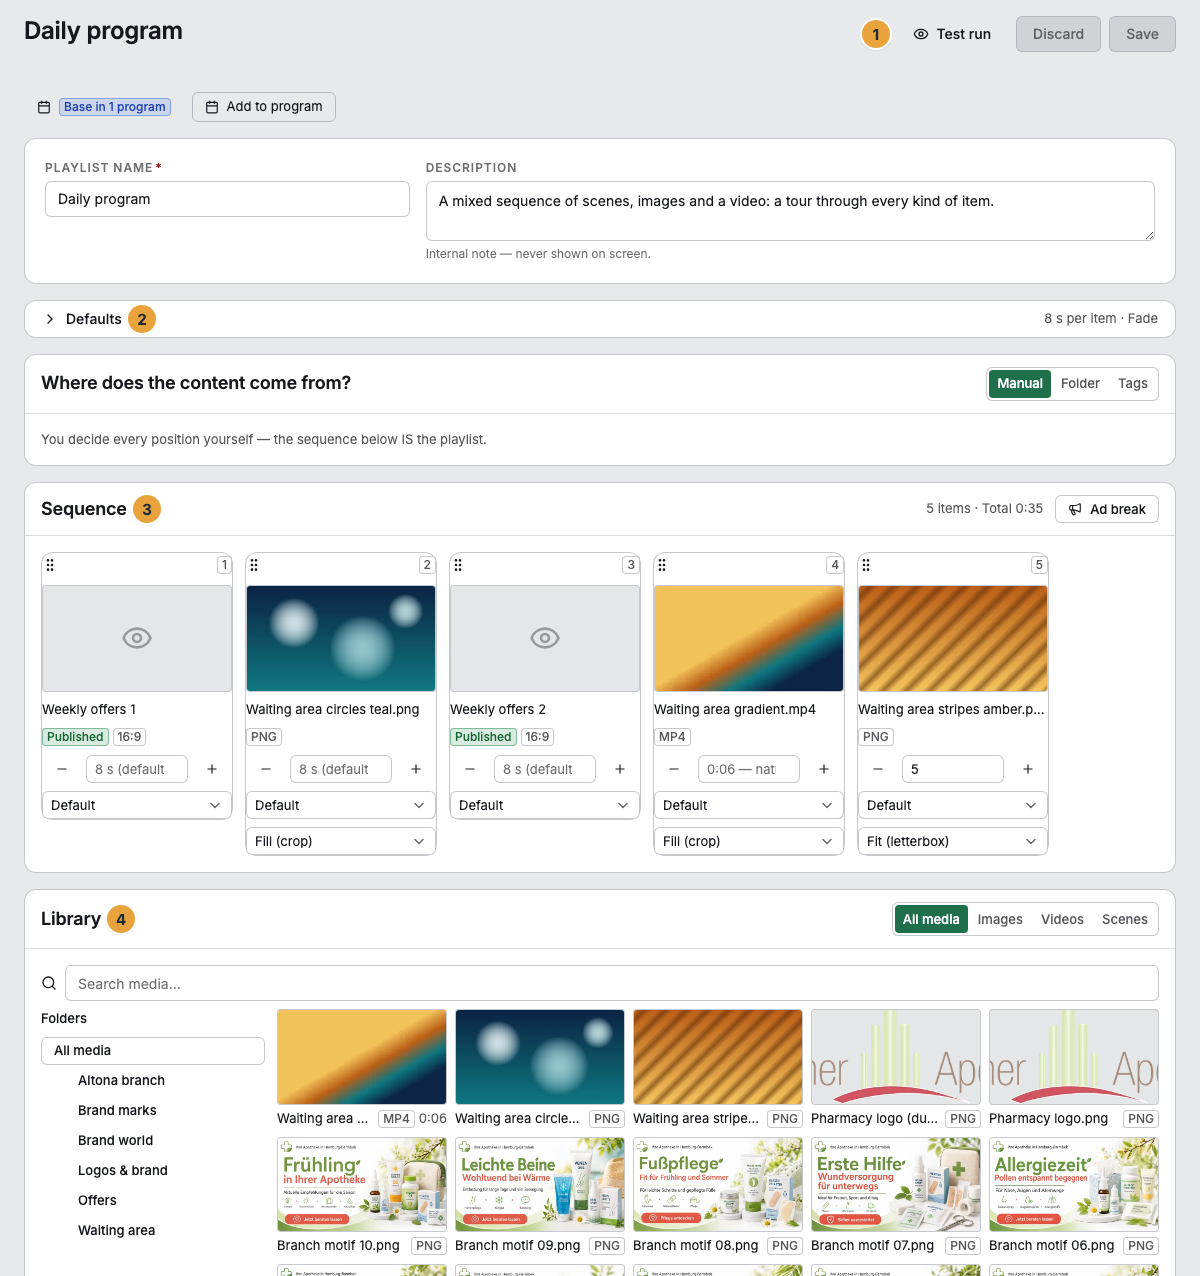Preview Weekly offers 2 via eye icon

click(545, 638)
